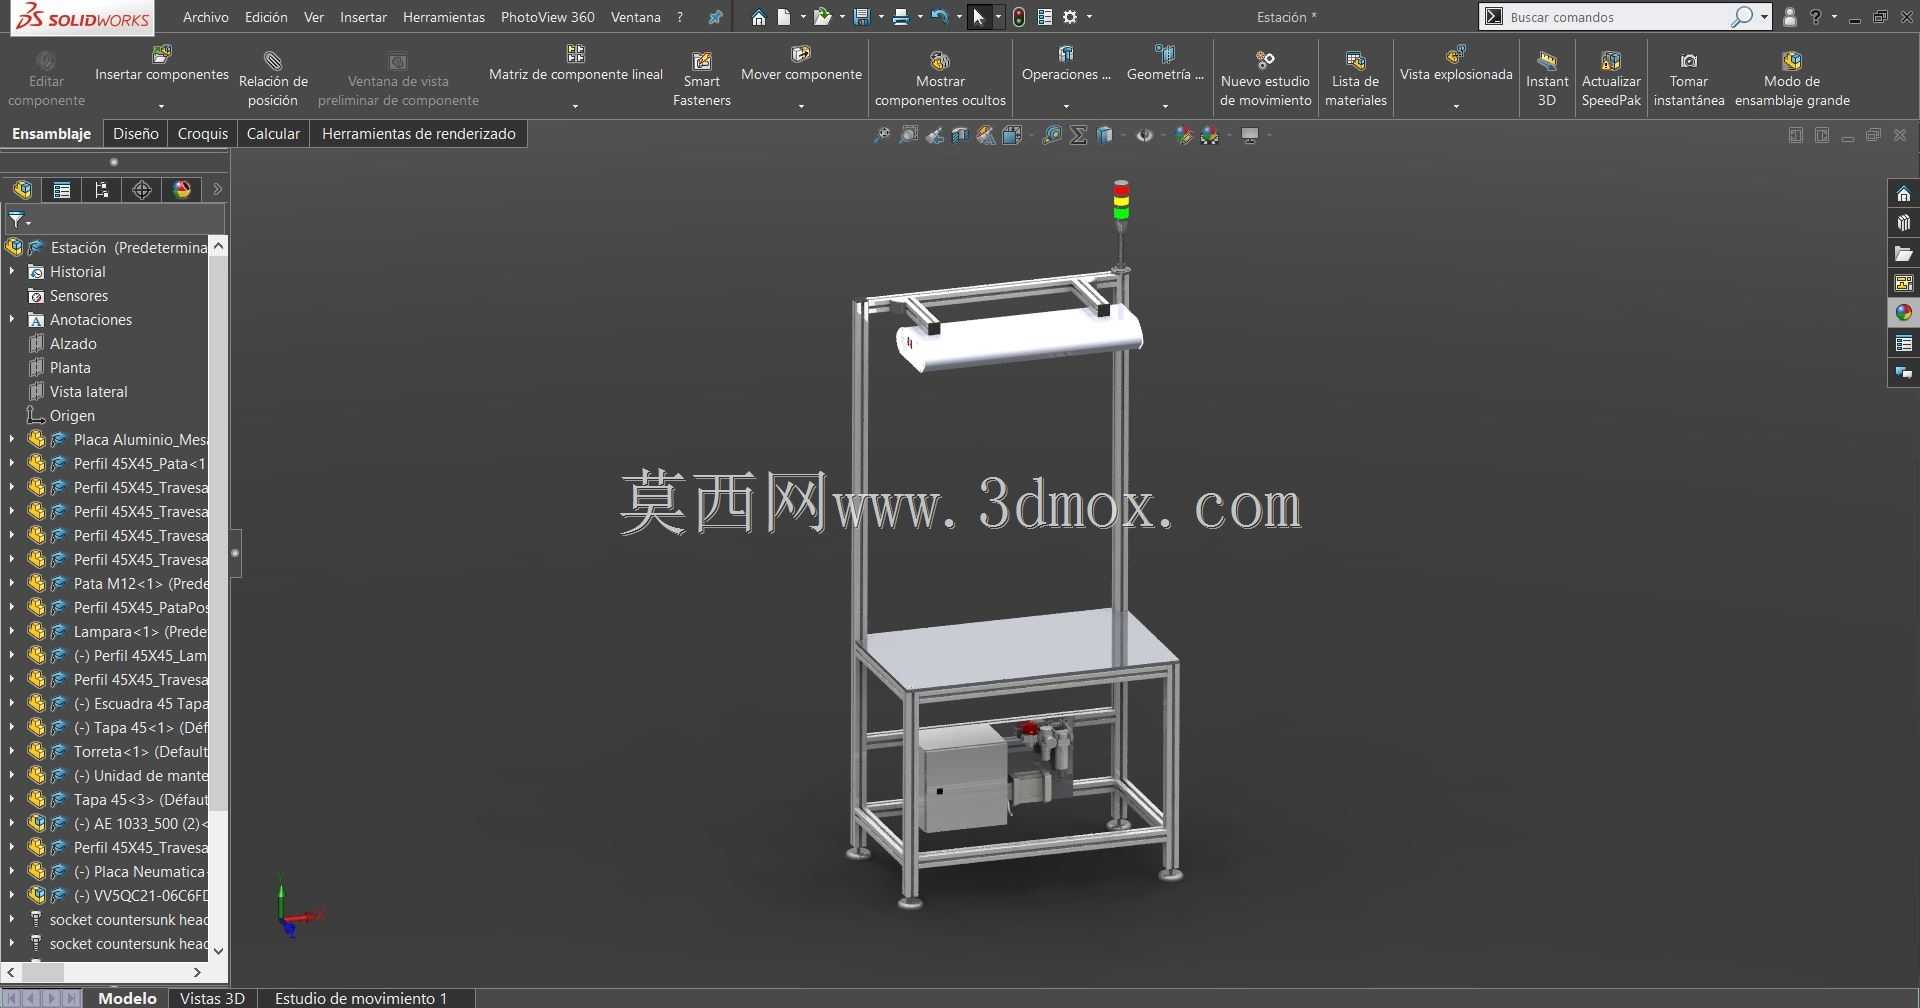Open the Archivo menu
The height and width of the screenshot is (1008, 1920).
pos(206,17)
